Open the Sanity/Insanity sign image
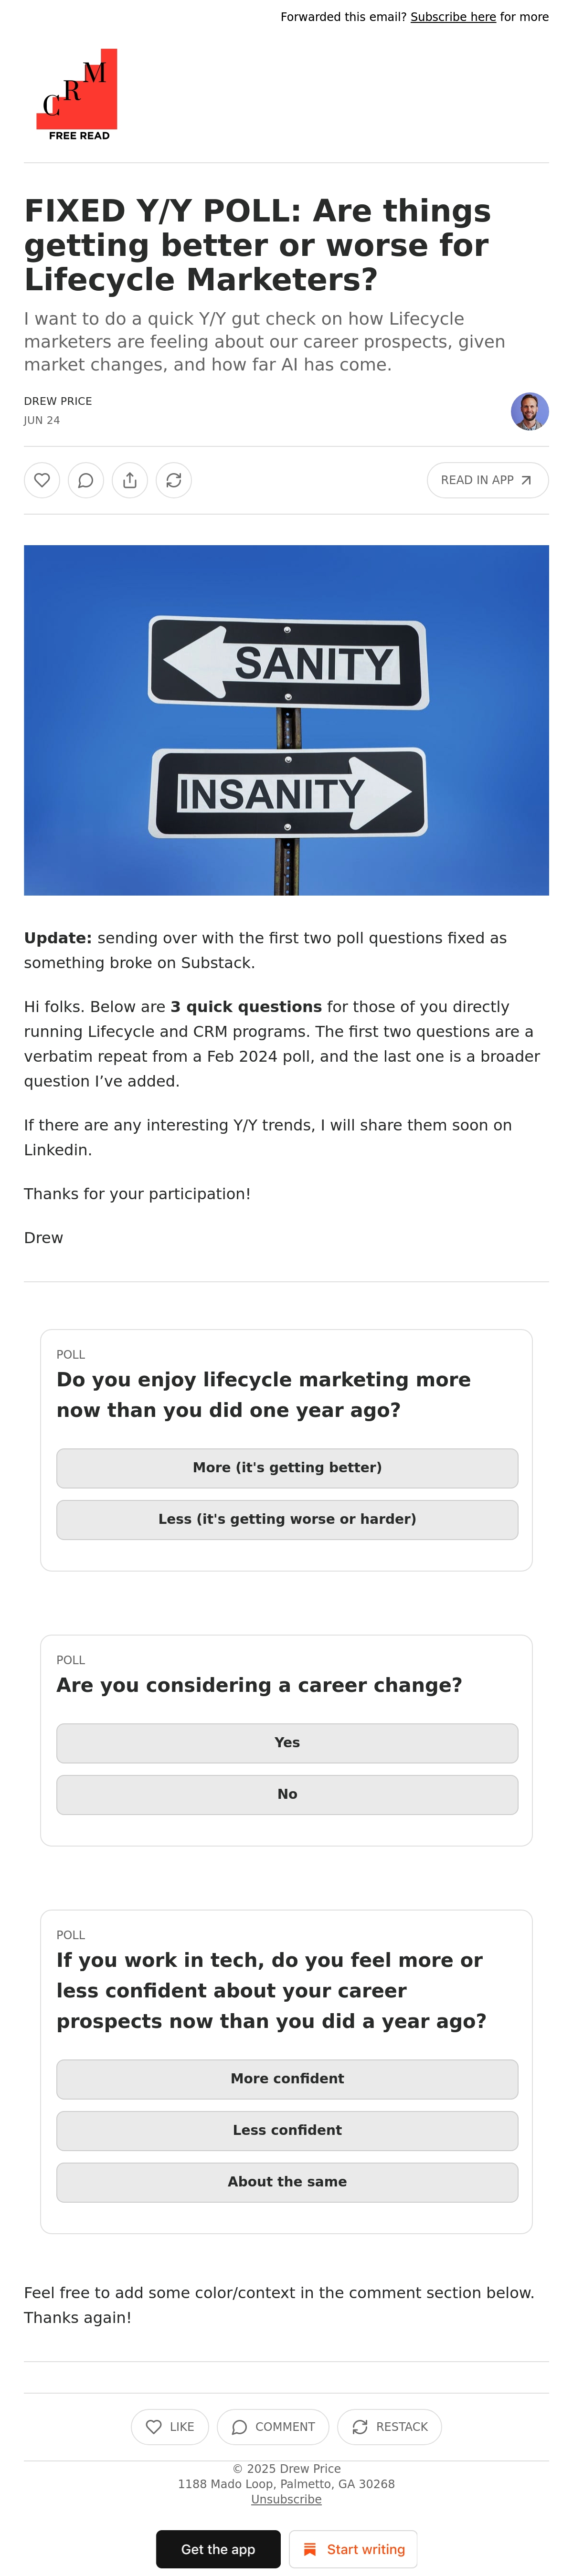The height and width of the screenshot is (2576, 573). 286,720
